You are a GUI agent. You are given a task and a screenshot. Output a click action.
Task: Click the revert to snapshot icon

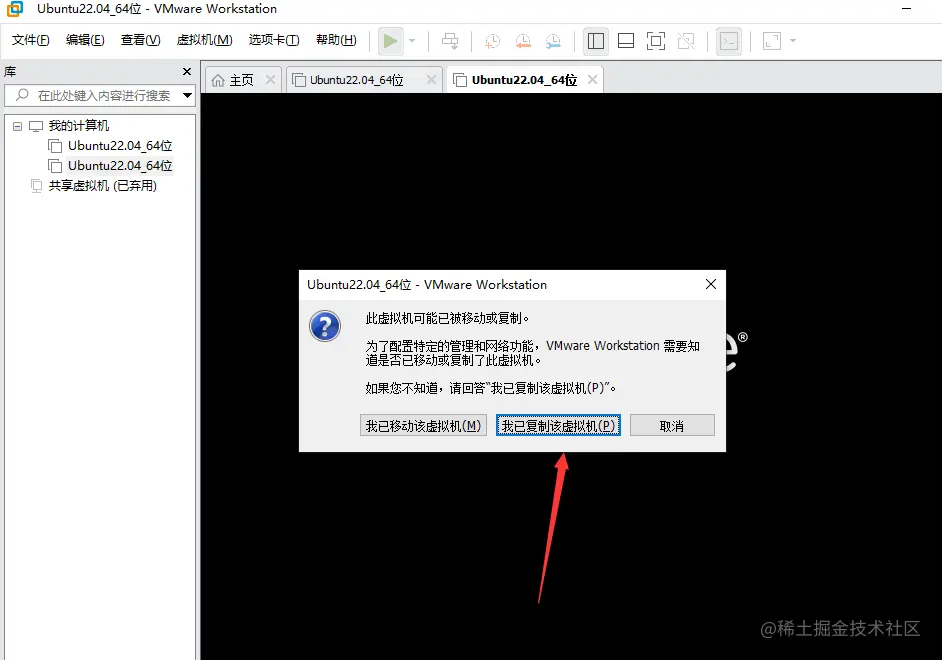tap(523, 41)
